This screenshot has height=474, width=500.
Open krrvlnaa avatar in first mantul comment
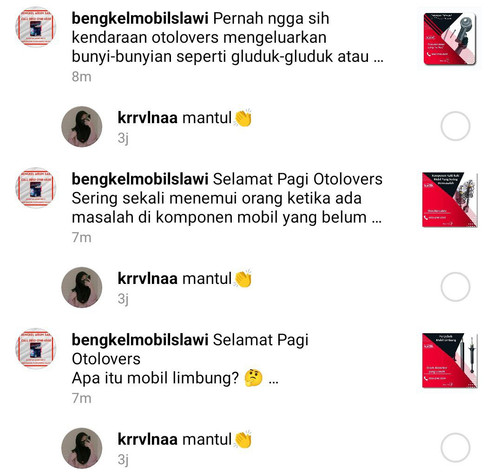click(82, 126)
